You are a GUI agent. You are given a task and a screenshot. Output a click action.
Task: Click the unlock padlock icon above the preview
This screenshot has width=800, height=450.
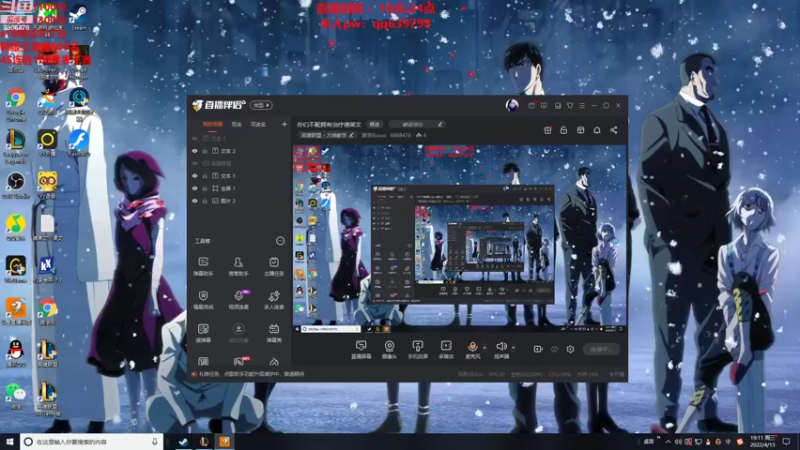564,130
